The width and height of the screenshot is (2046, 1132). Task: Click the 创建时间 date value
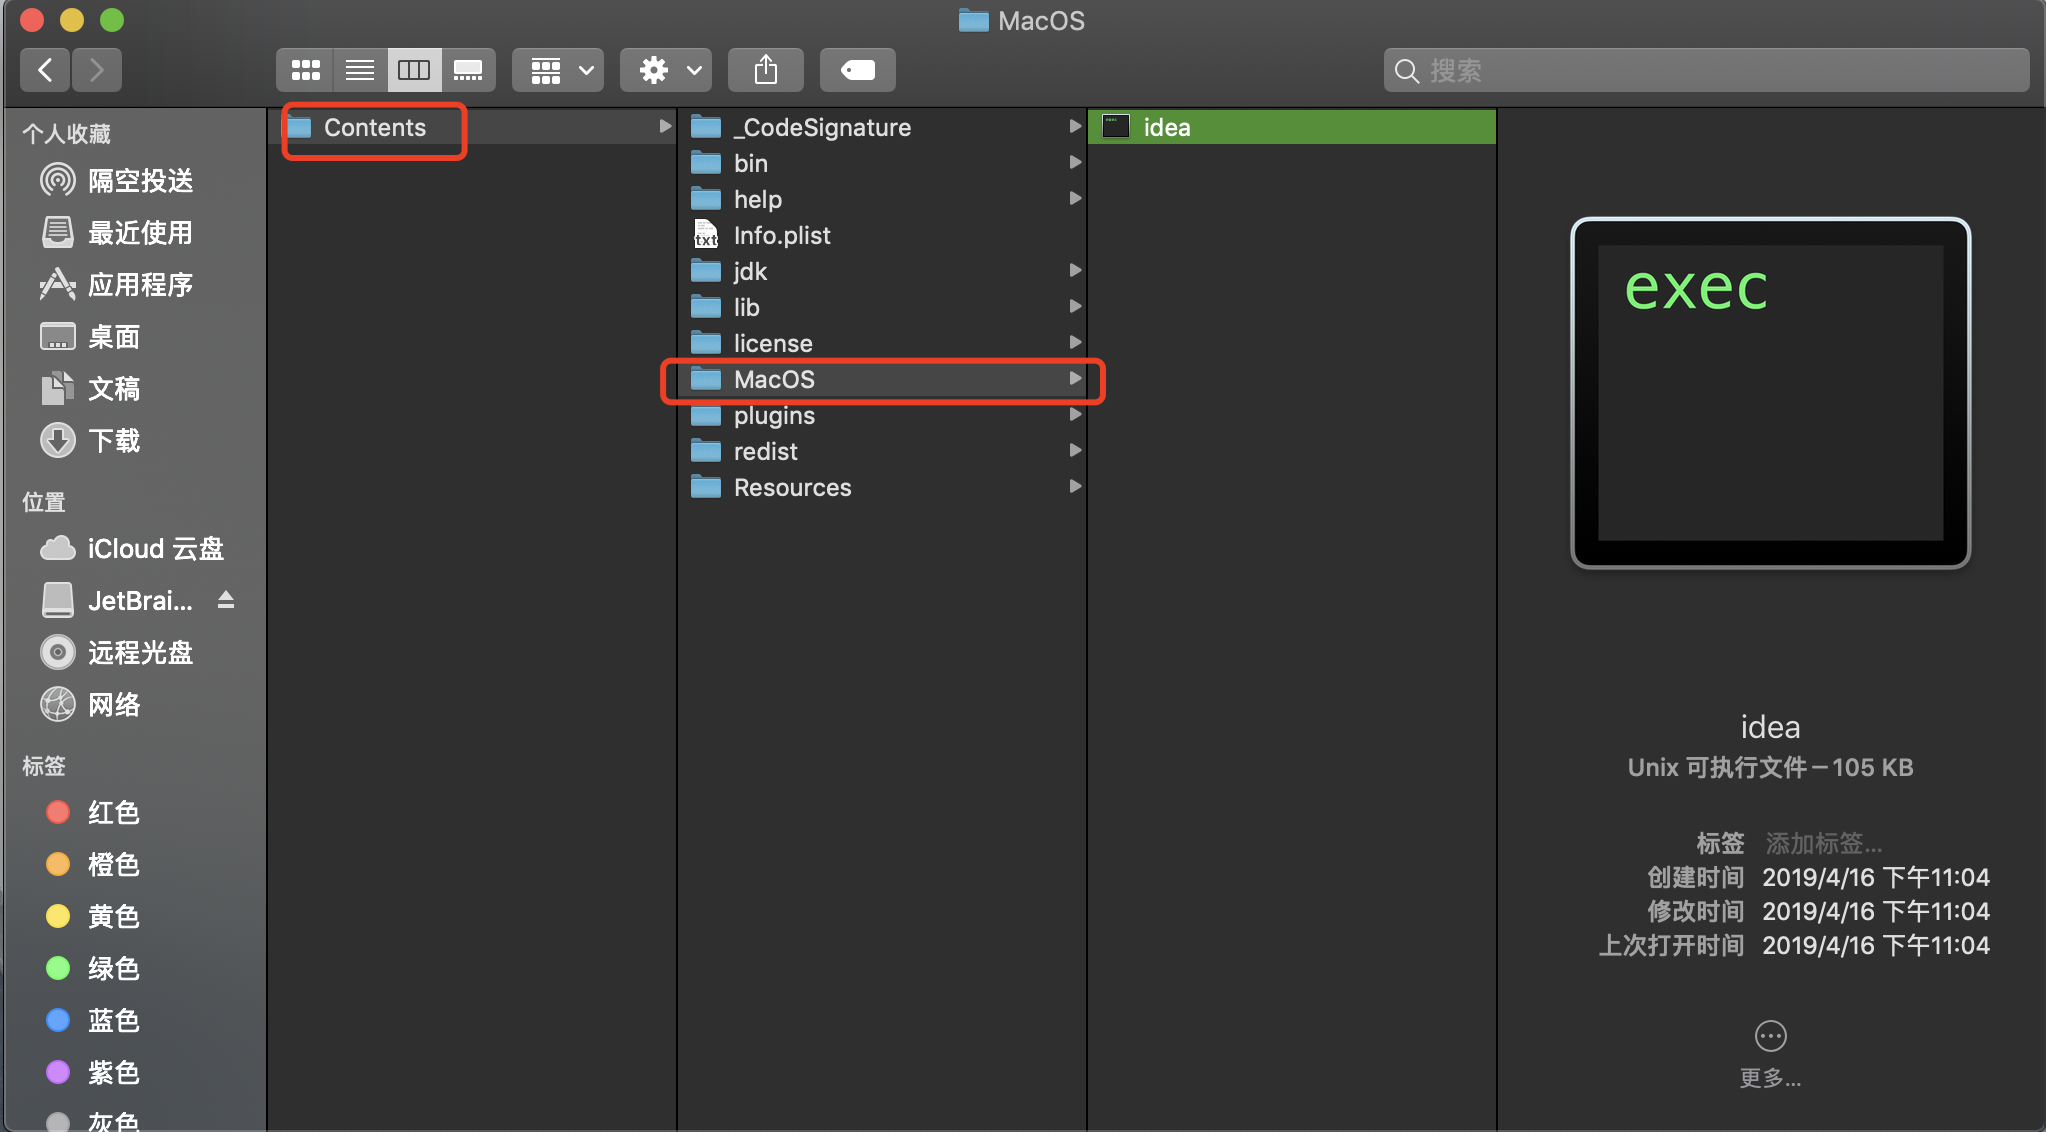[1876, 877]
